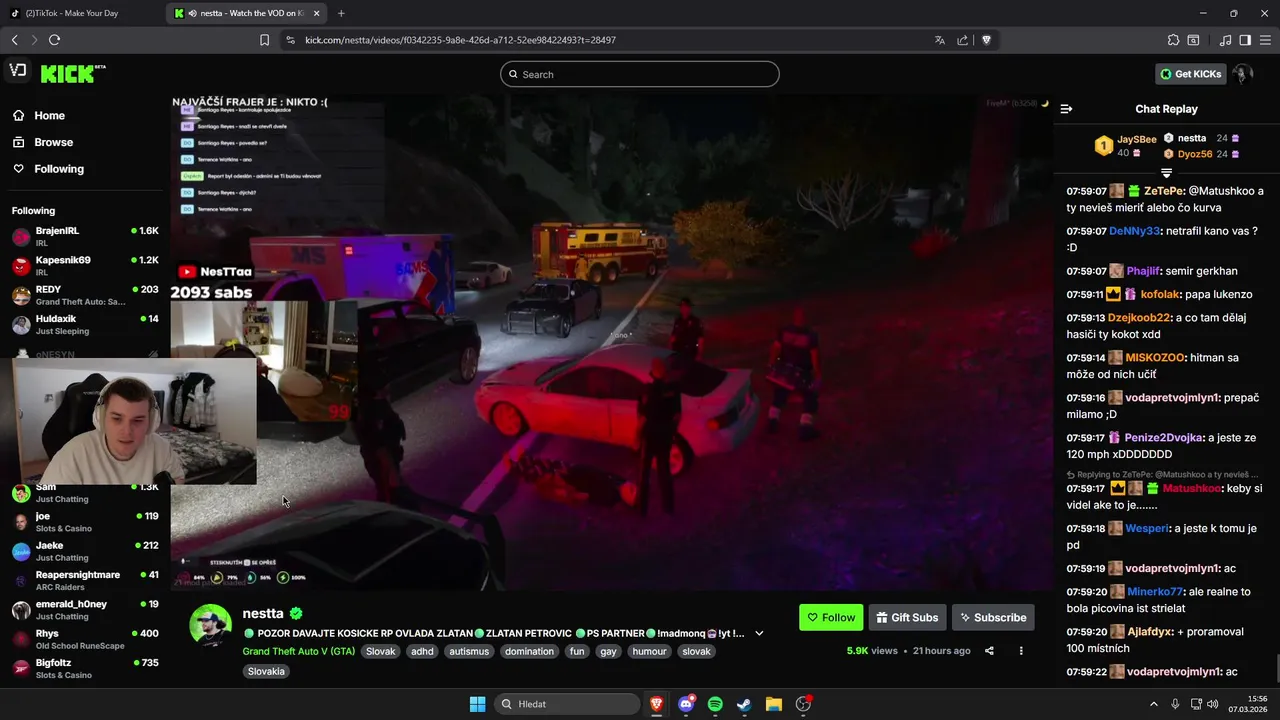The width and height of the screenshot is (1280, 720).
Task: Open the media control music-note icon
Action: pyautogui.click(x=1226, y=40)
